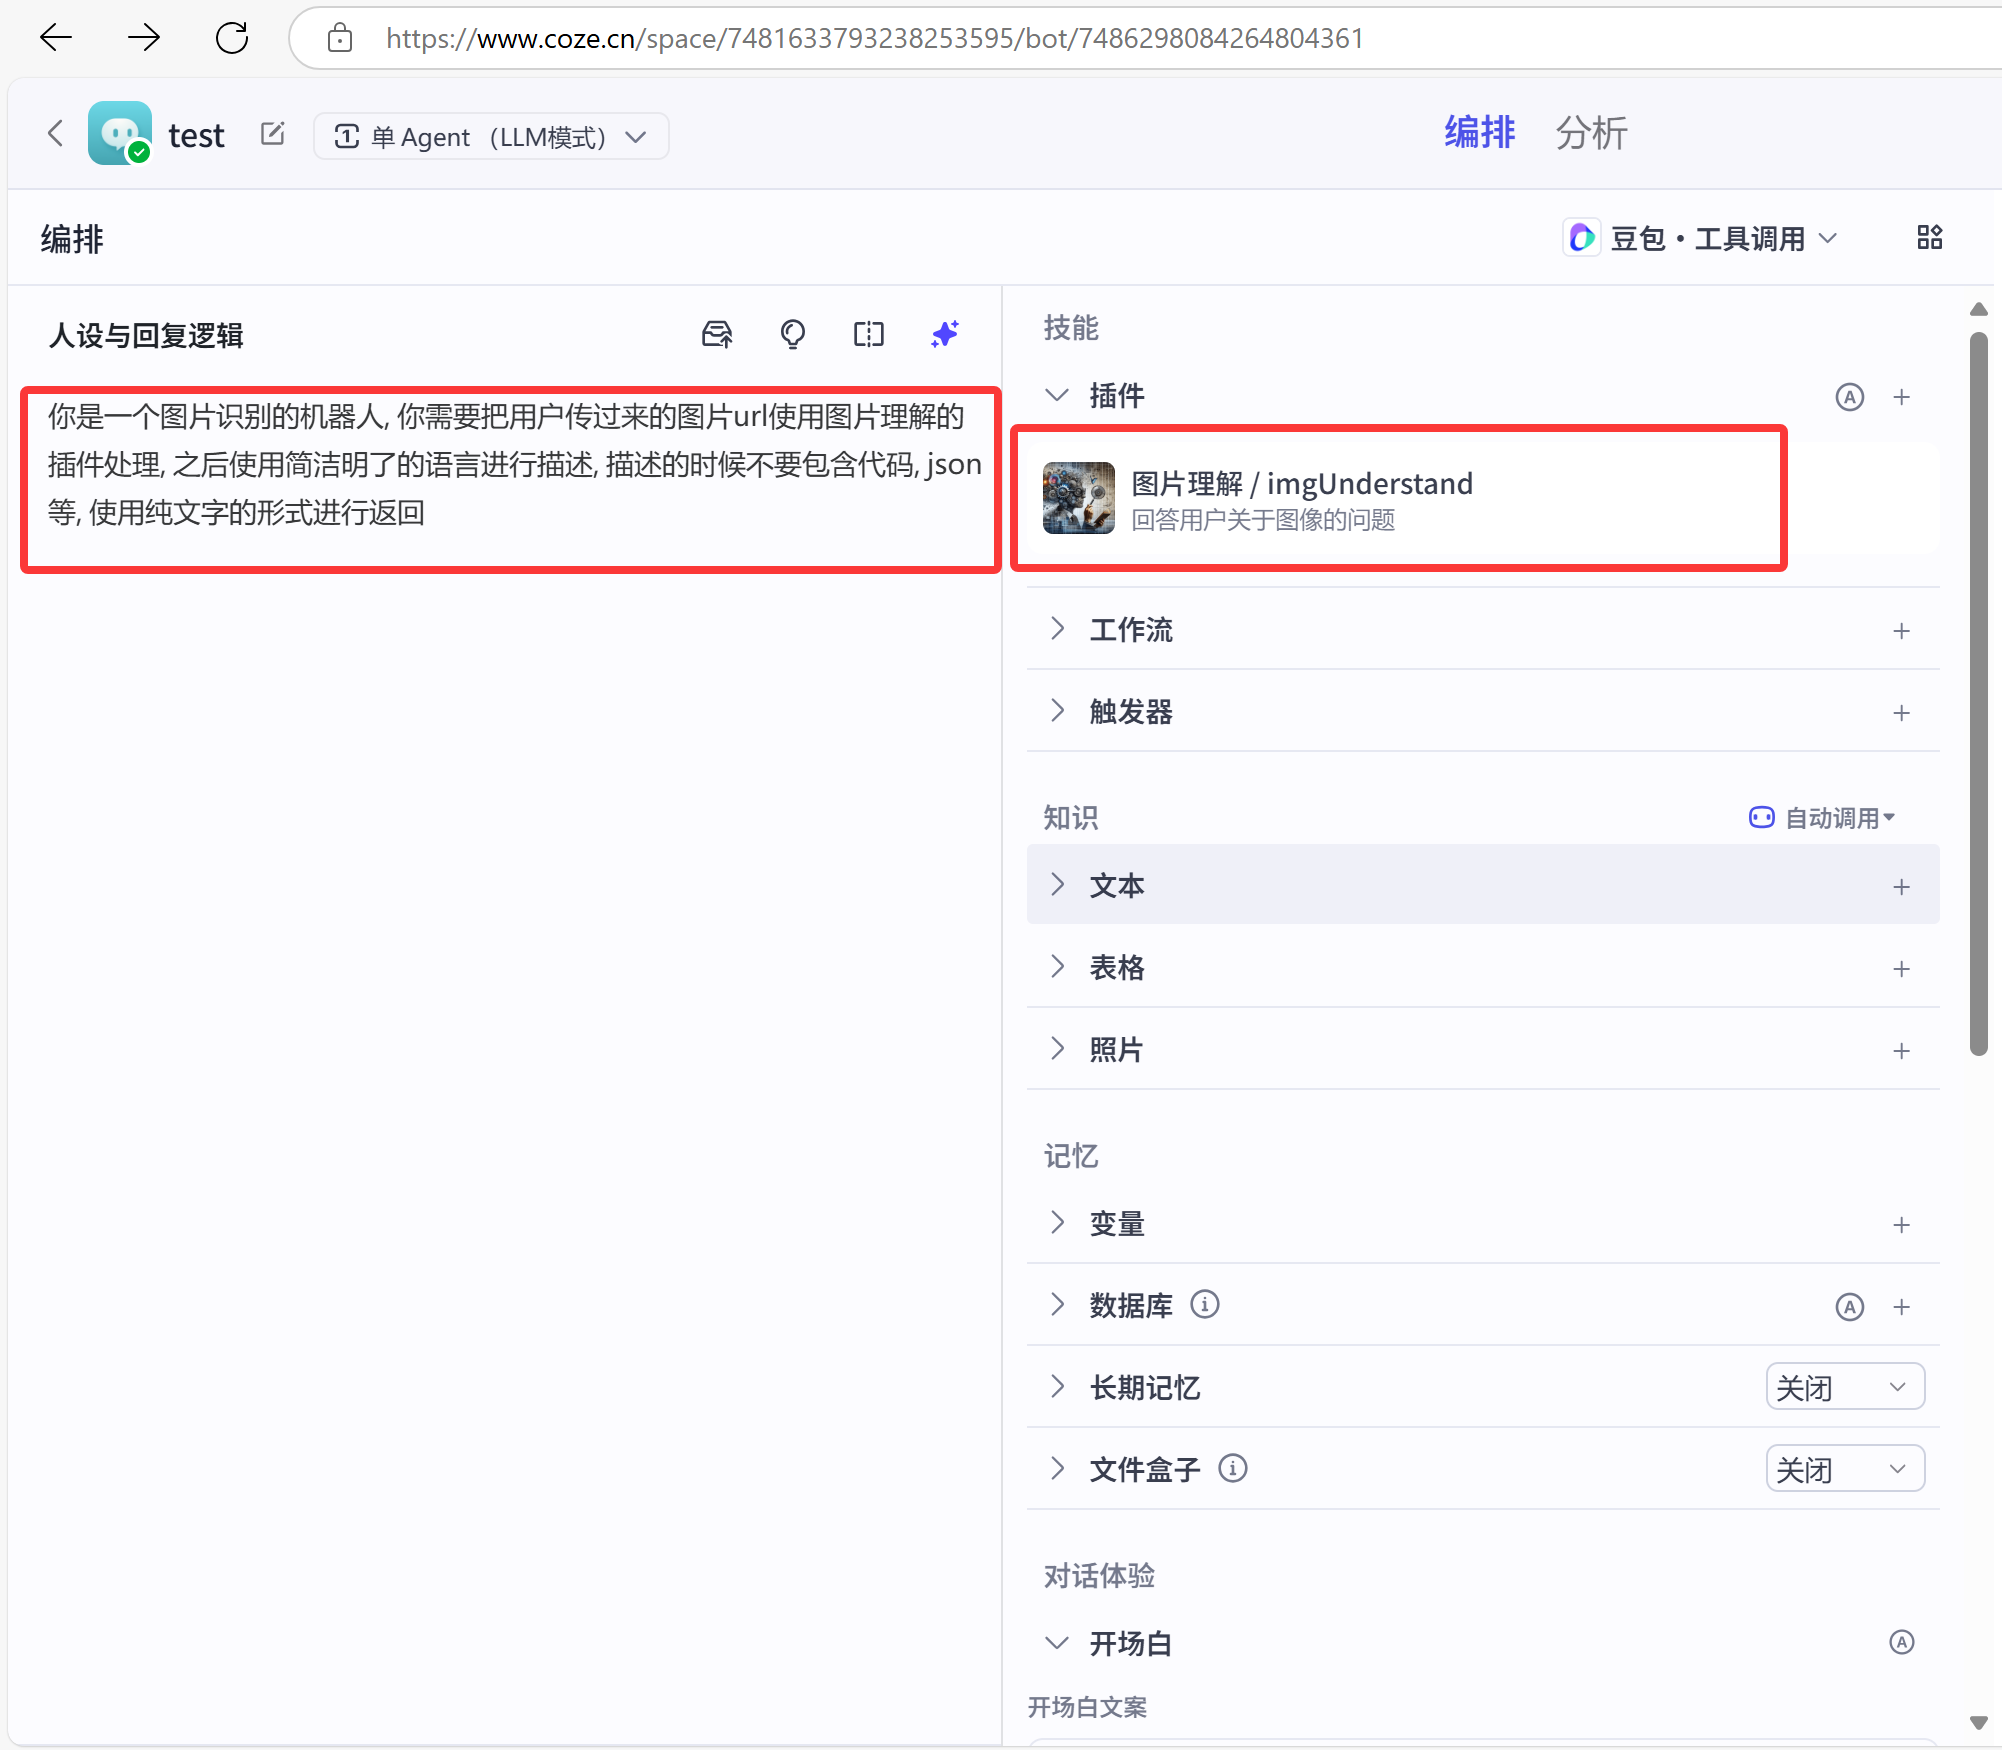This screenshot has height=1750, width=2002.
Task: Expand the 工作流 section
Action: [x=1057, y=629]
